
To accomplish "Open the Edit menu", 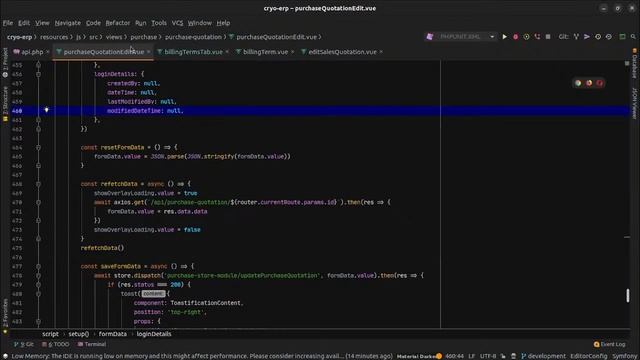I will pyautogui.click(x=24, y=23).
